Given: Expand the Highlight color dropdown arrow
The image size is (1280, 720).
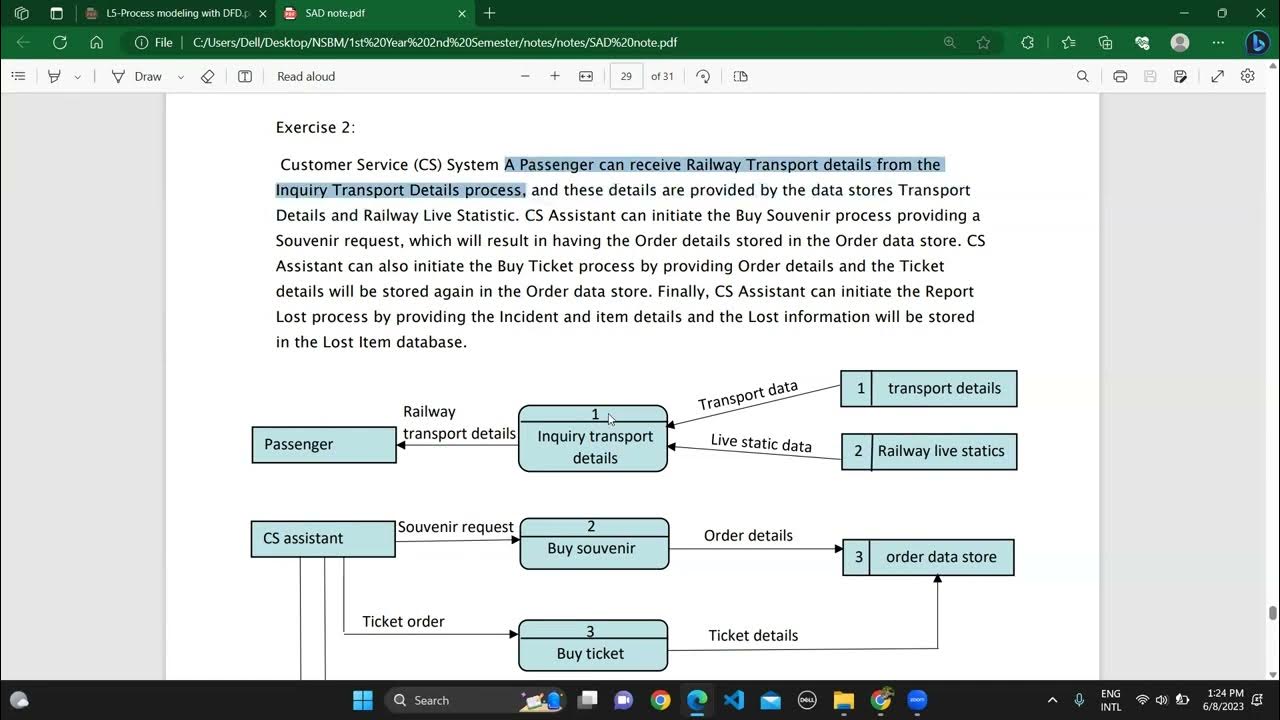Looking at the screenshot, I should click(x=77, y=77).
